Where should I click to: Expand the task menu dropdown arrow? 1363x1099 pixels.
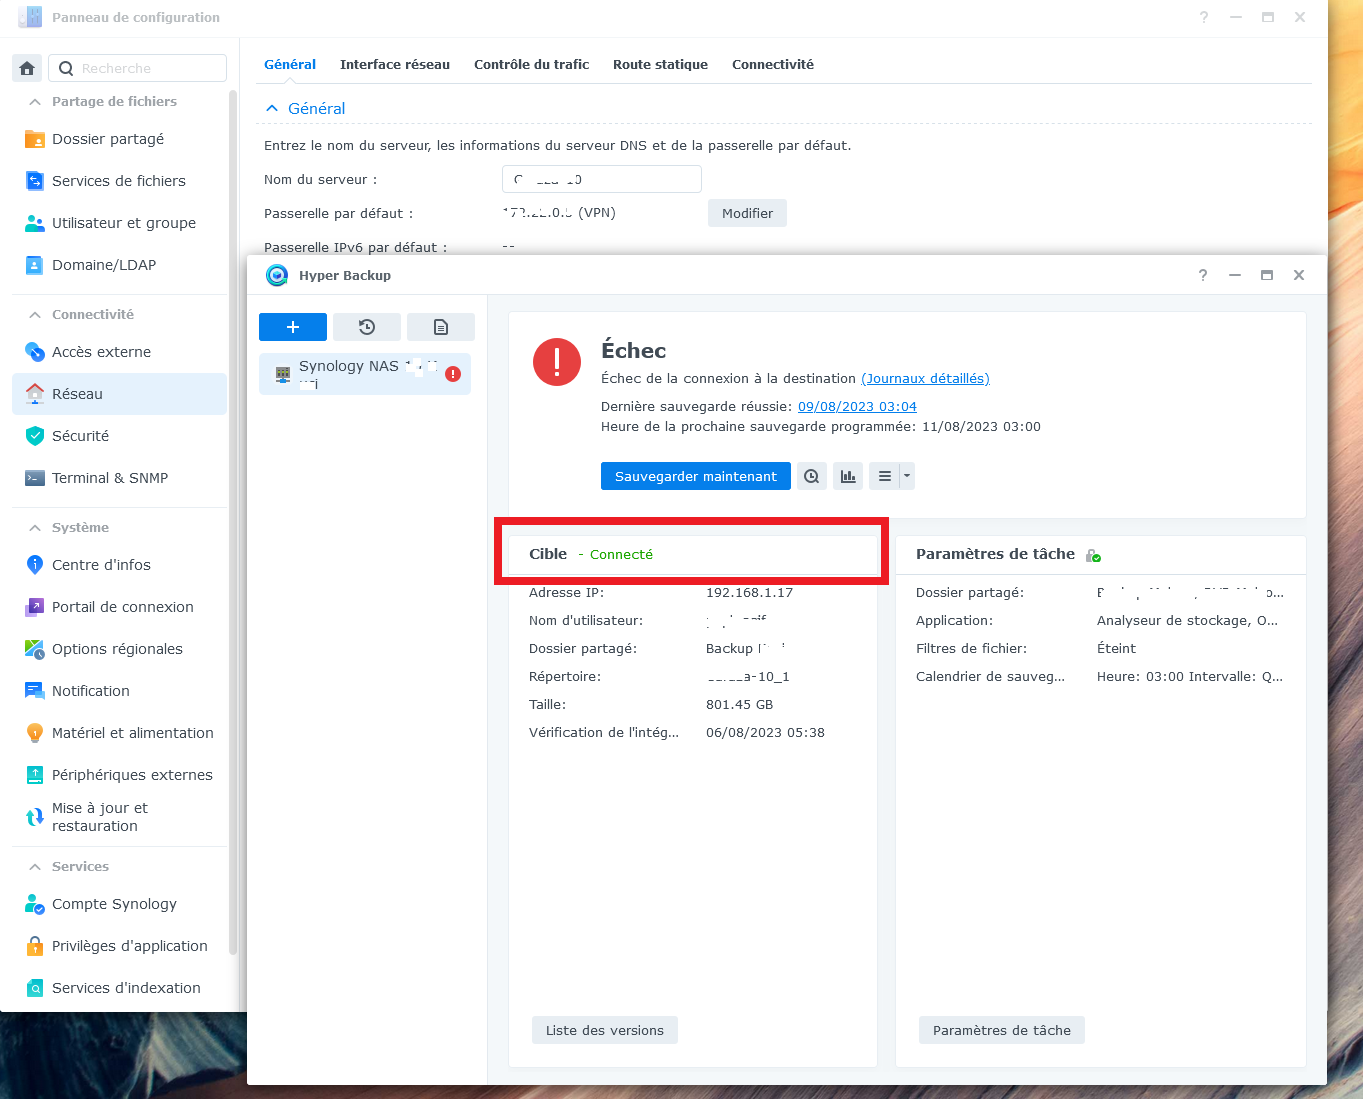tap(907, 476)
